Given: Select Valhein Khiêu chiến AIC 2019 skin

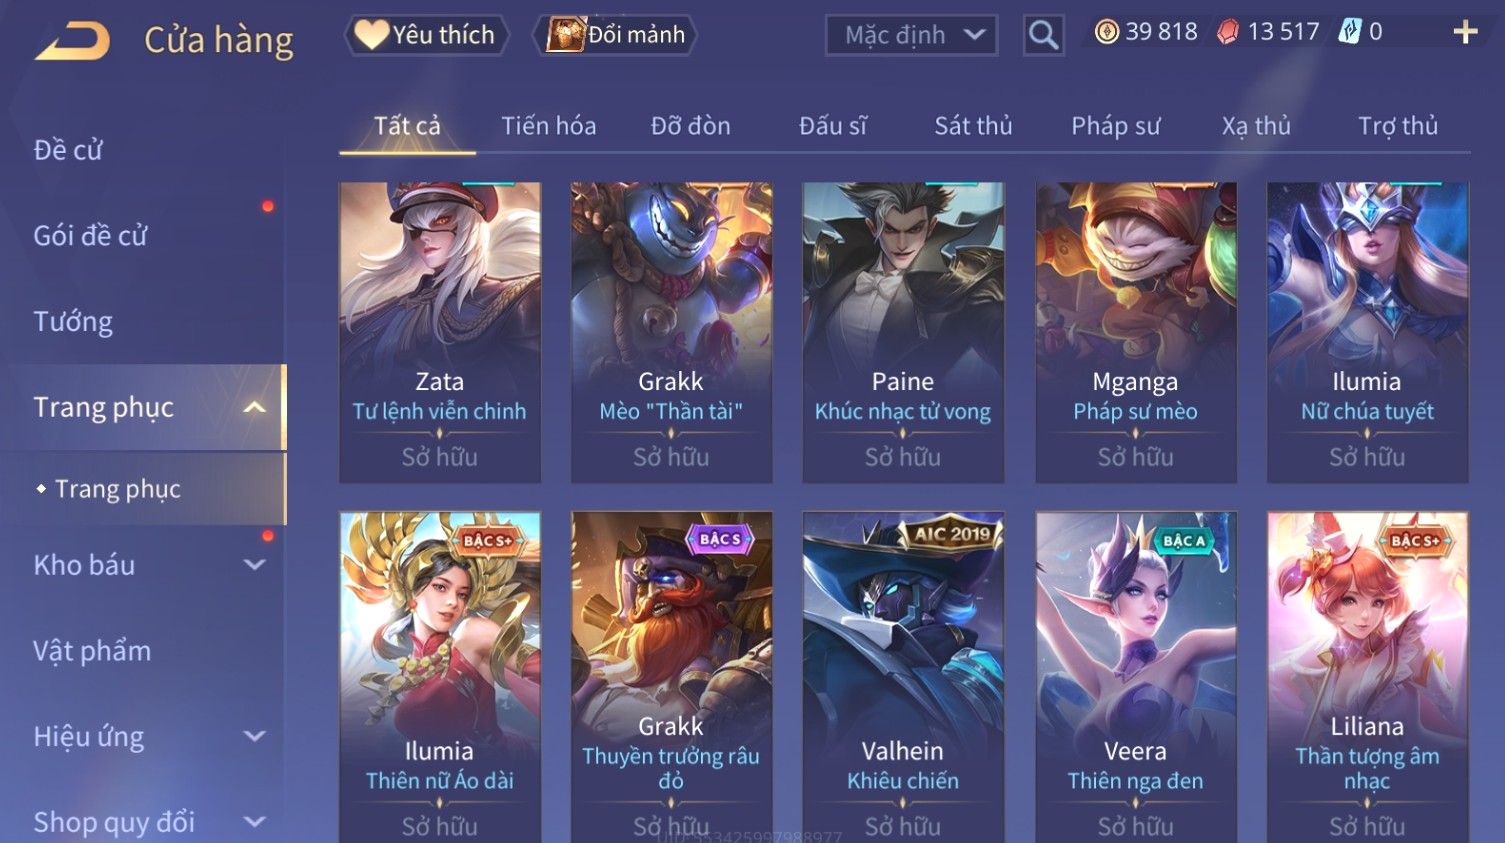Looking at the screenshot, I should [x=903, y=677].
